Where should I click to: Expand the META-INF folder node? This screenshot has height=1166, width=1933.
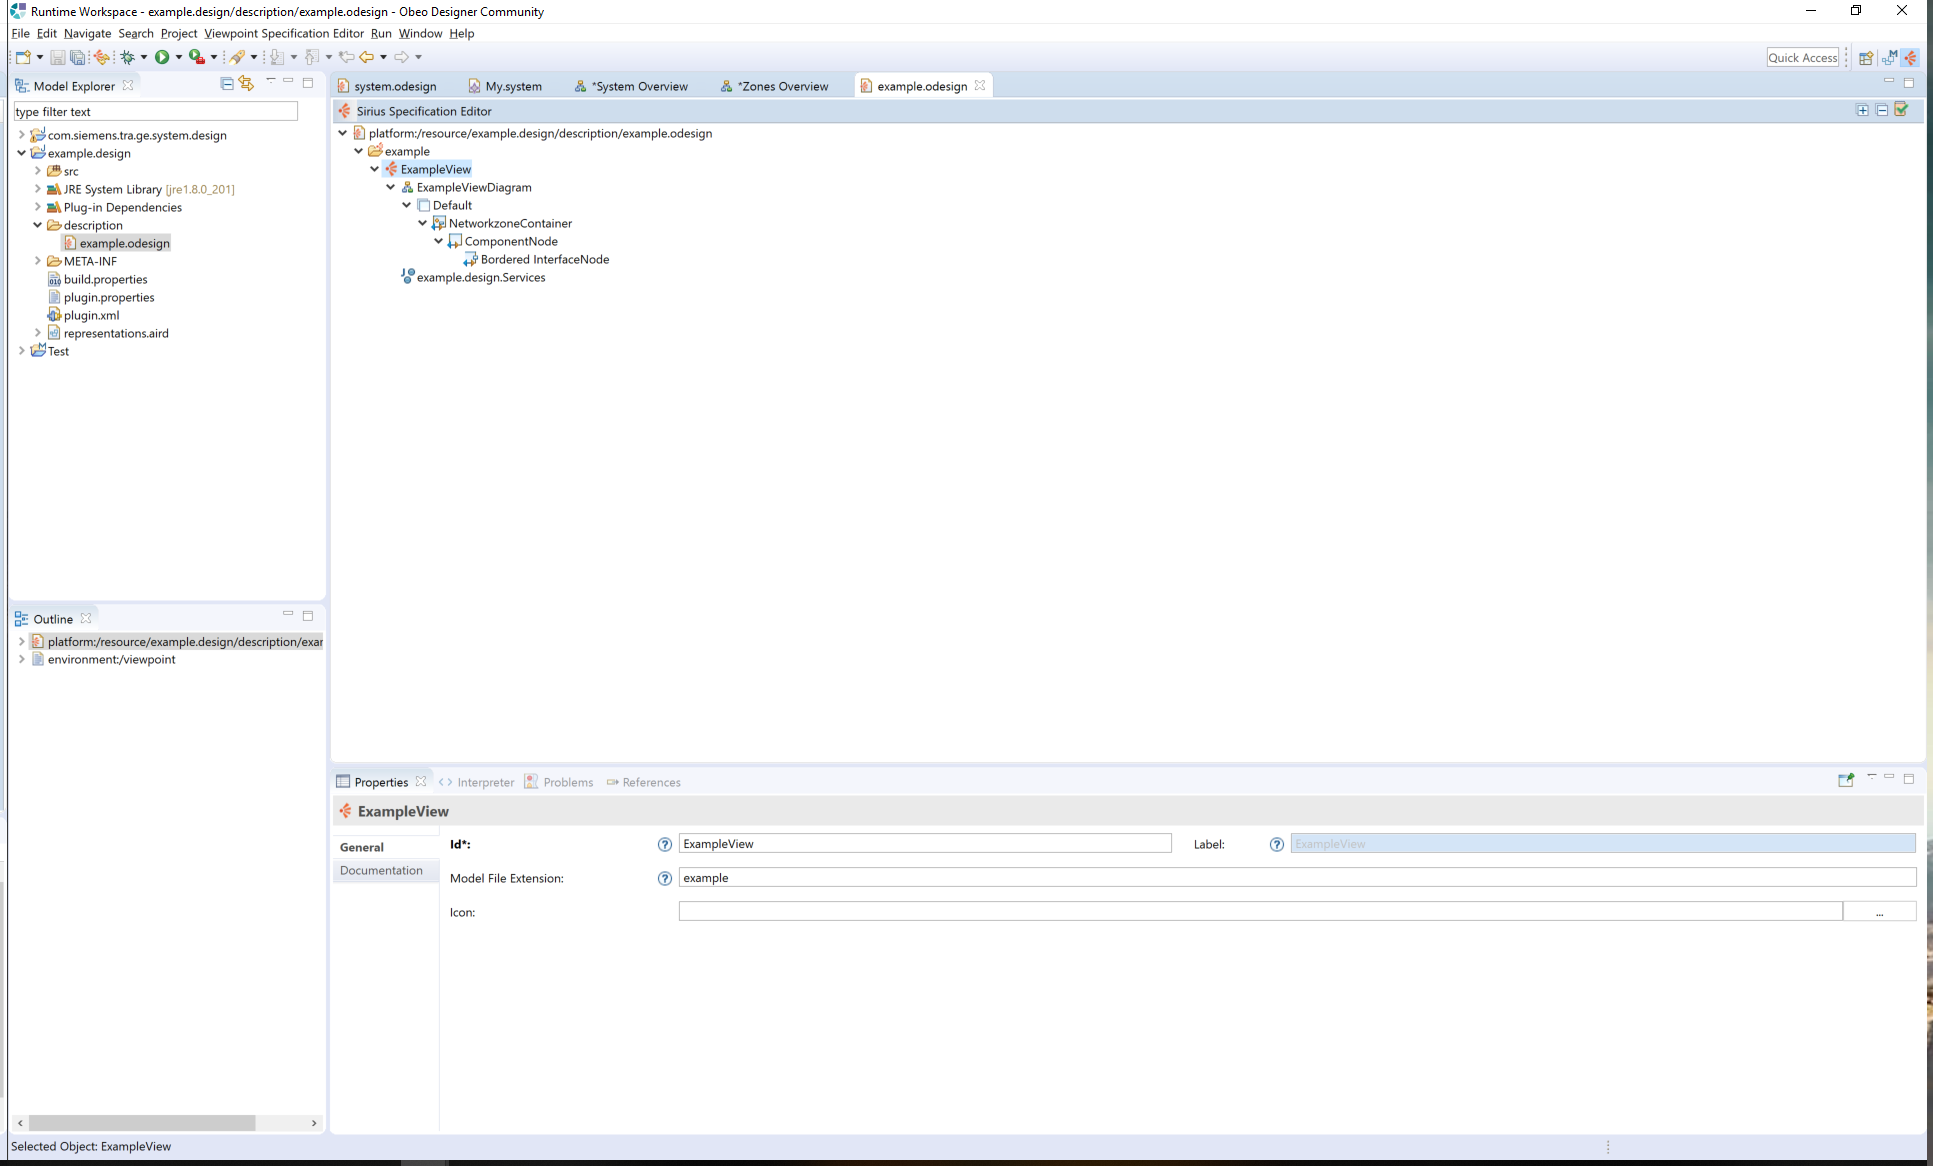coord(38,261)
